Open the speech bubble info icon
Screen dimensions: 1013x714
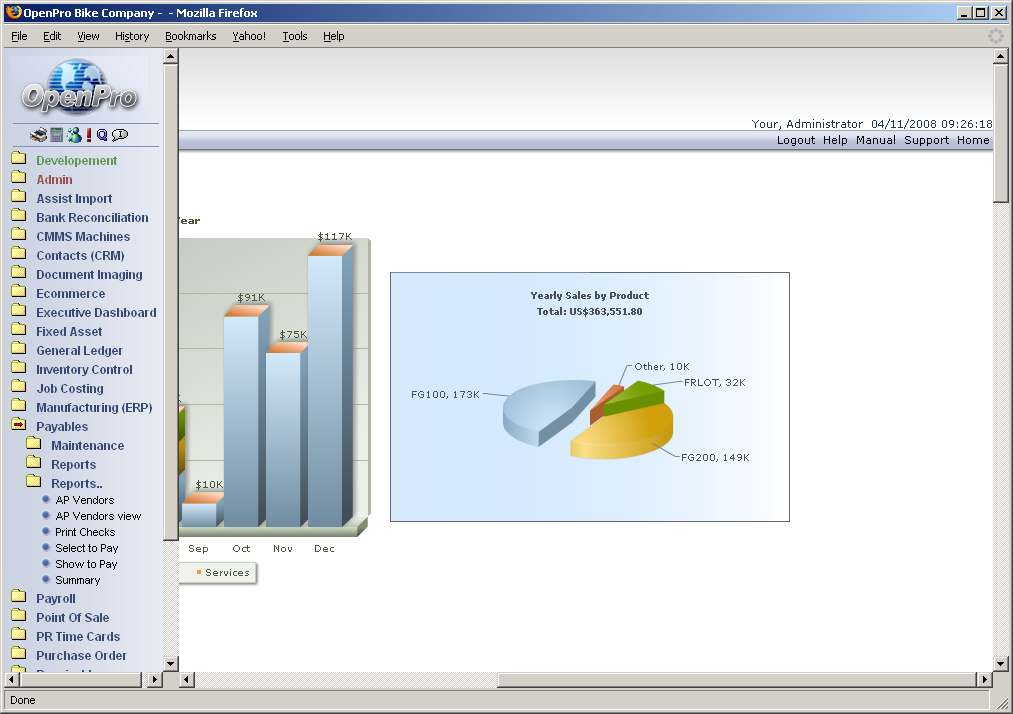[120, 135]
